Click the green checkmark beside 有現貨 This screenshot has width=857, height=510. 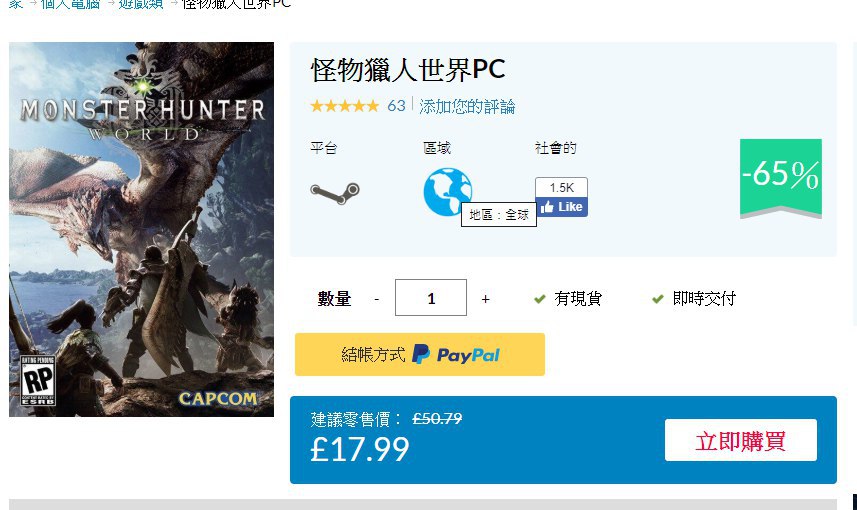pos(539,299)
